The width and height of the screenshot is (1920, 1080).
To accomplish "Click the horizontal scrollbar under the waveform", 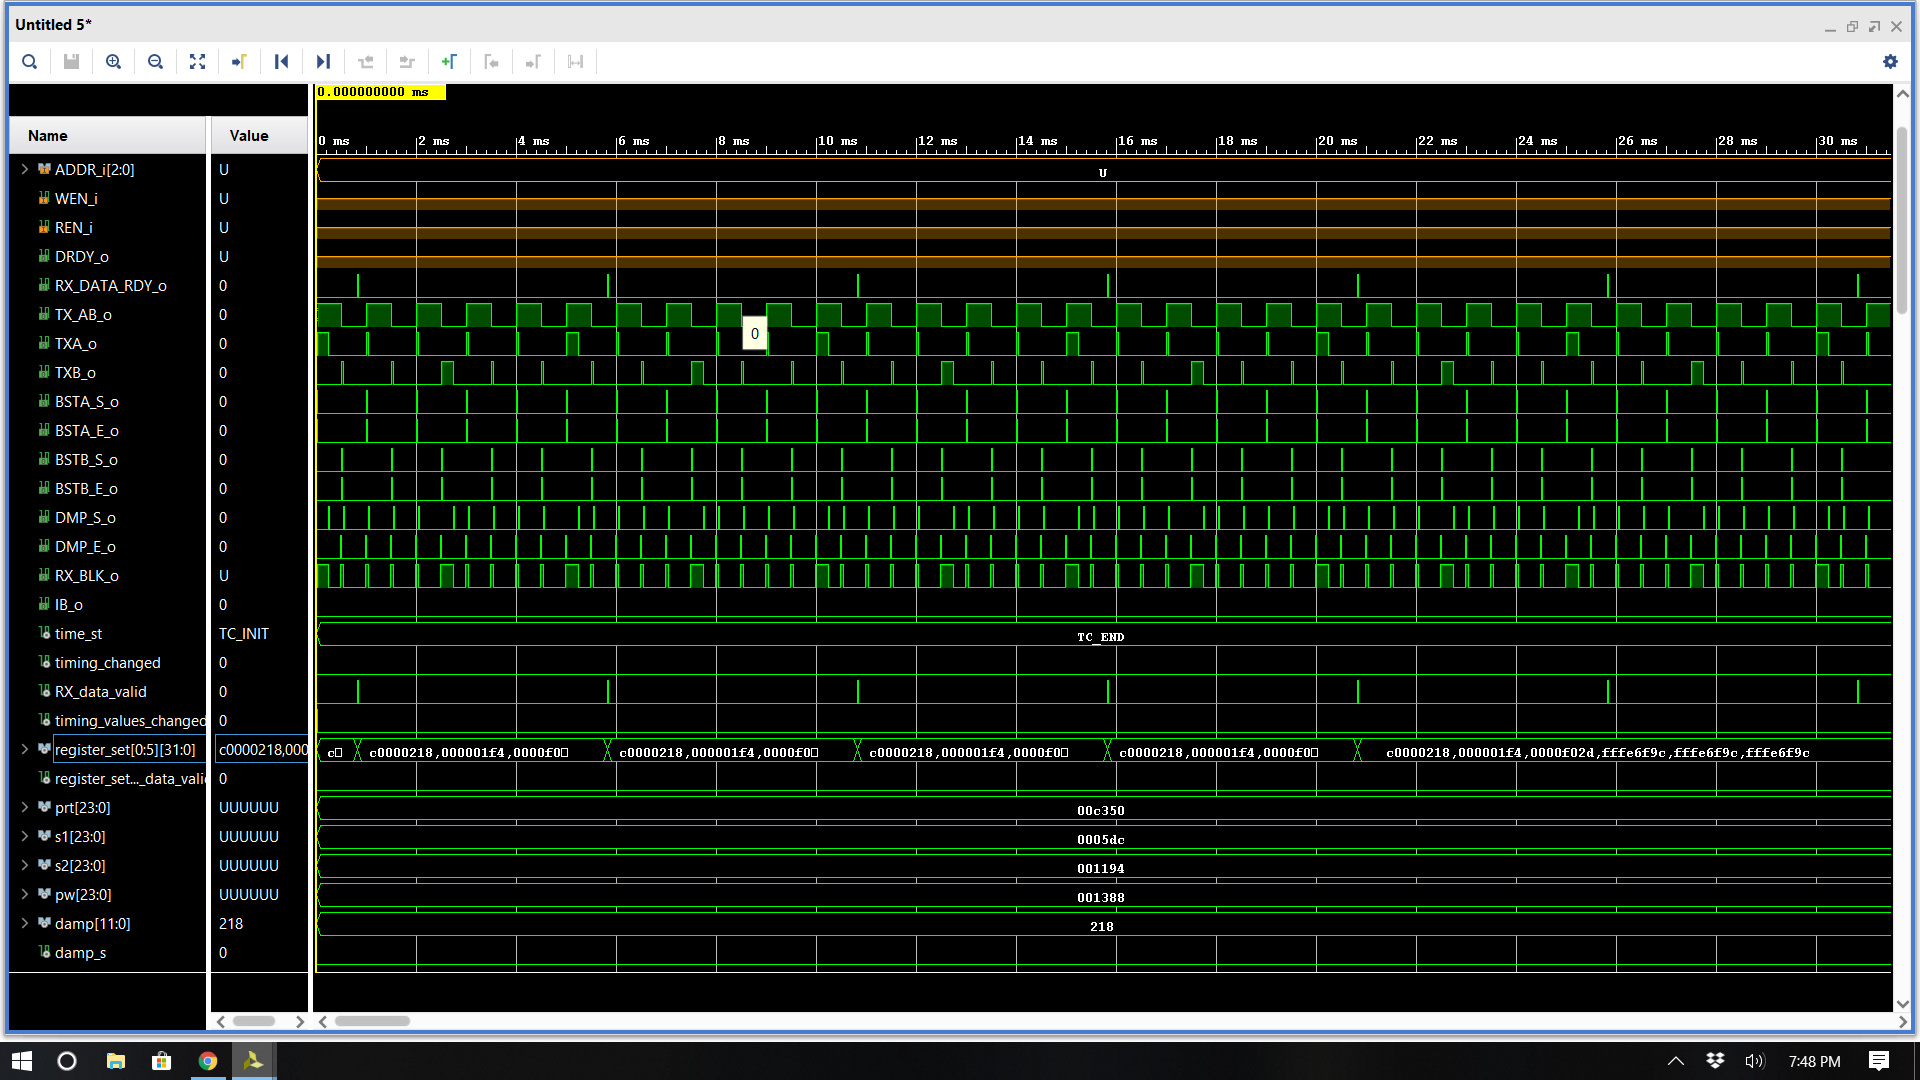I will pyautogui.click(x=372, y=1021).
